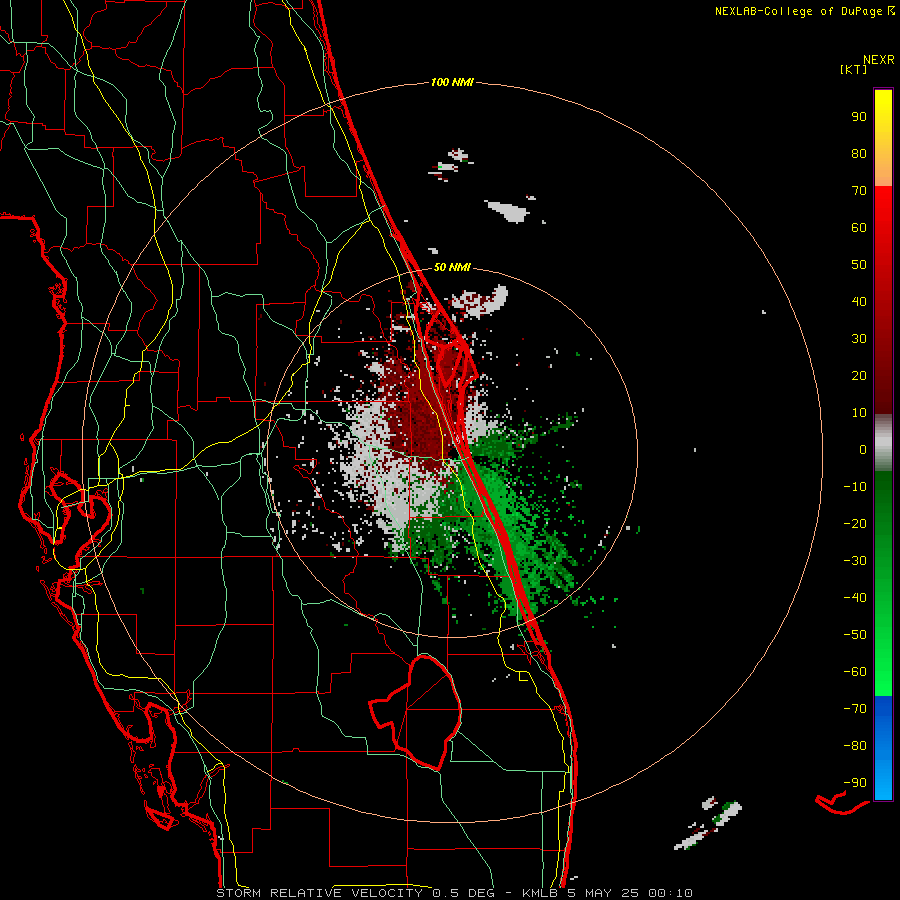Click the 90 value on the velocity scale
900x900 pixels.
[x=859, y=117]
